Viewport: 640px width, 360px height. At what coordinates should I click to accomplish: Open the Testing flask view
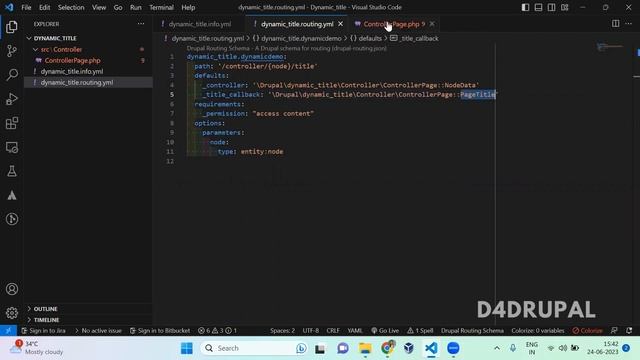[x=12, y=171]
